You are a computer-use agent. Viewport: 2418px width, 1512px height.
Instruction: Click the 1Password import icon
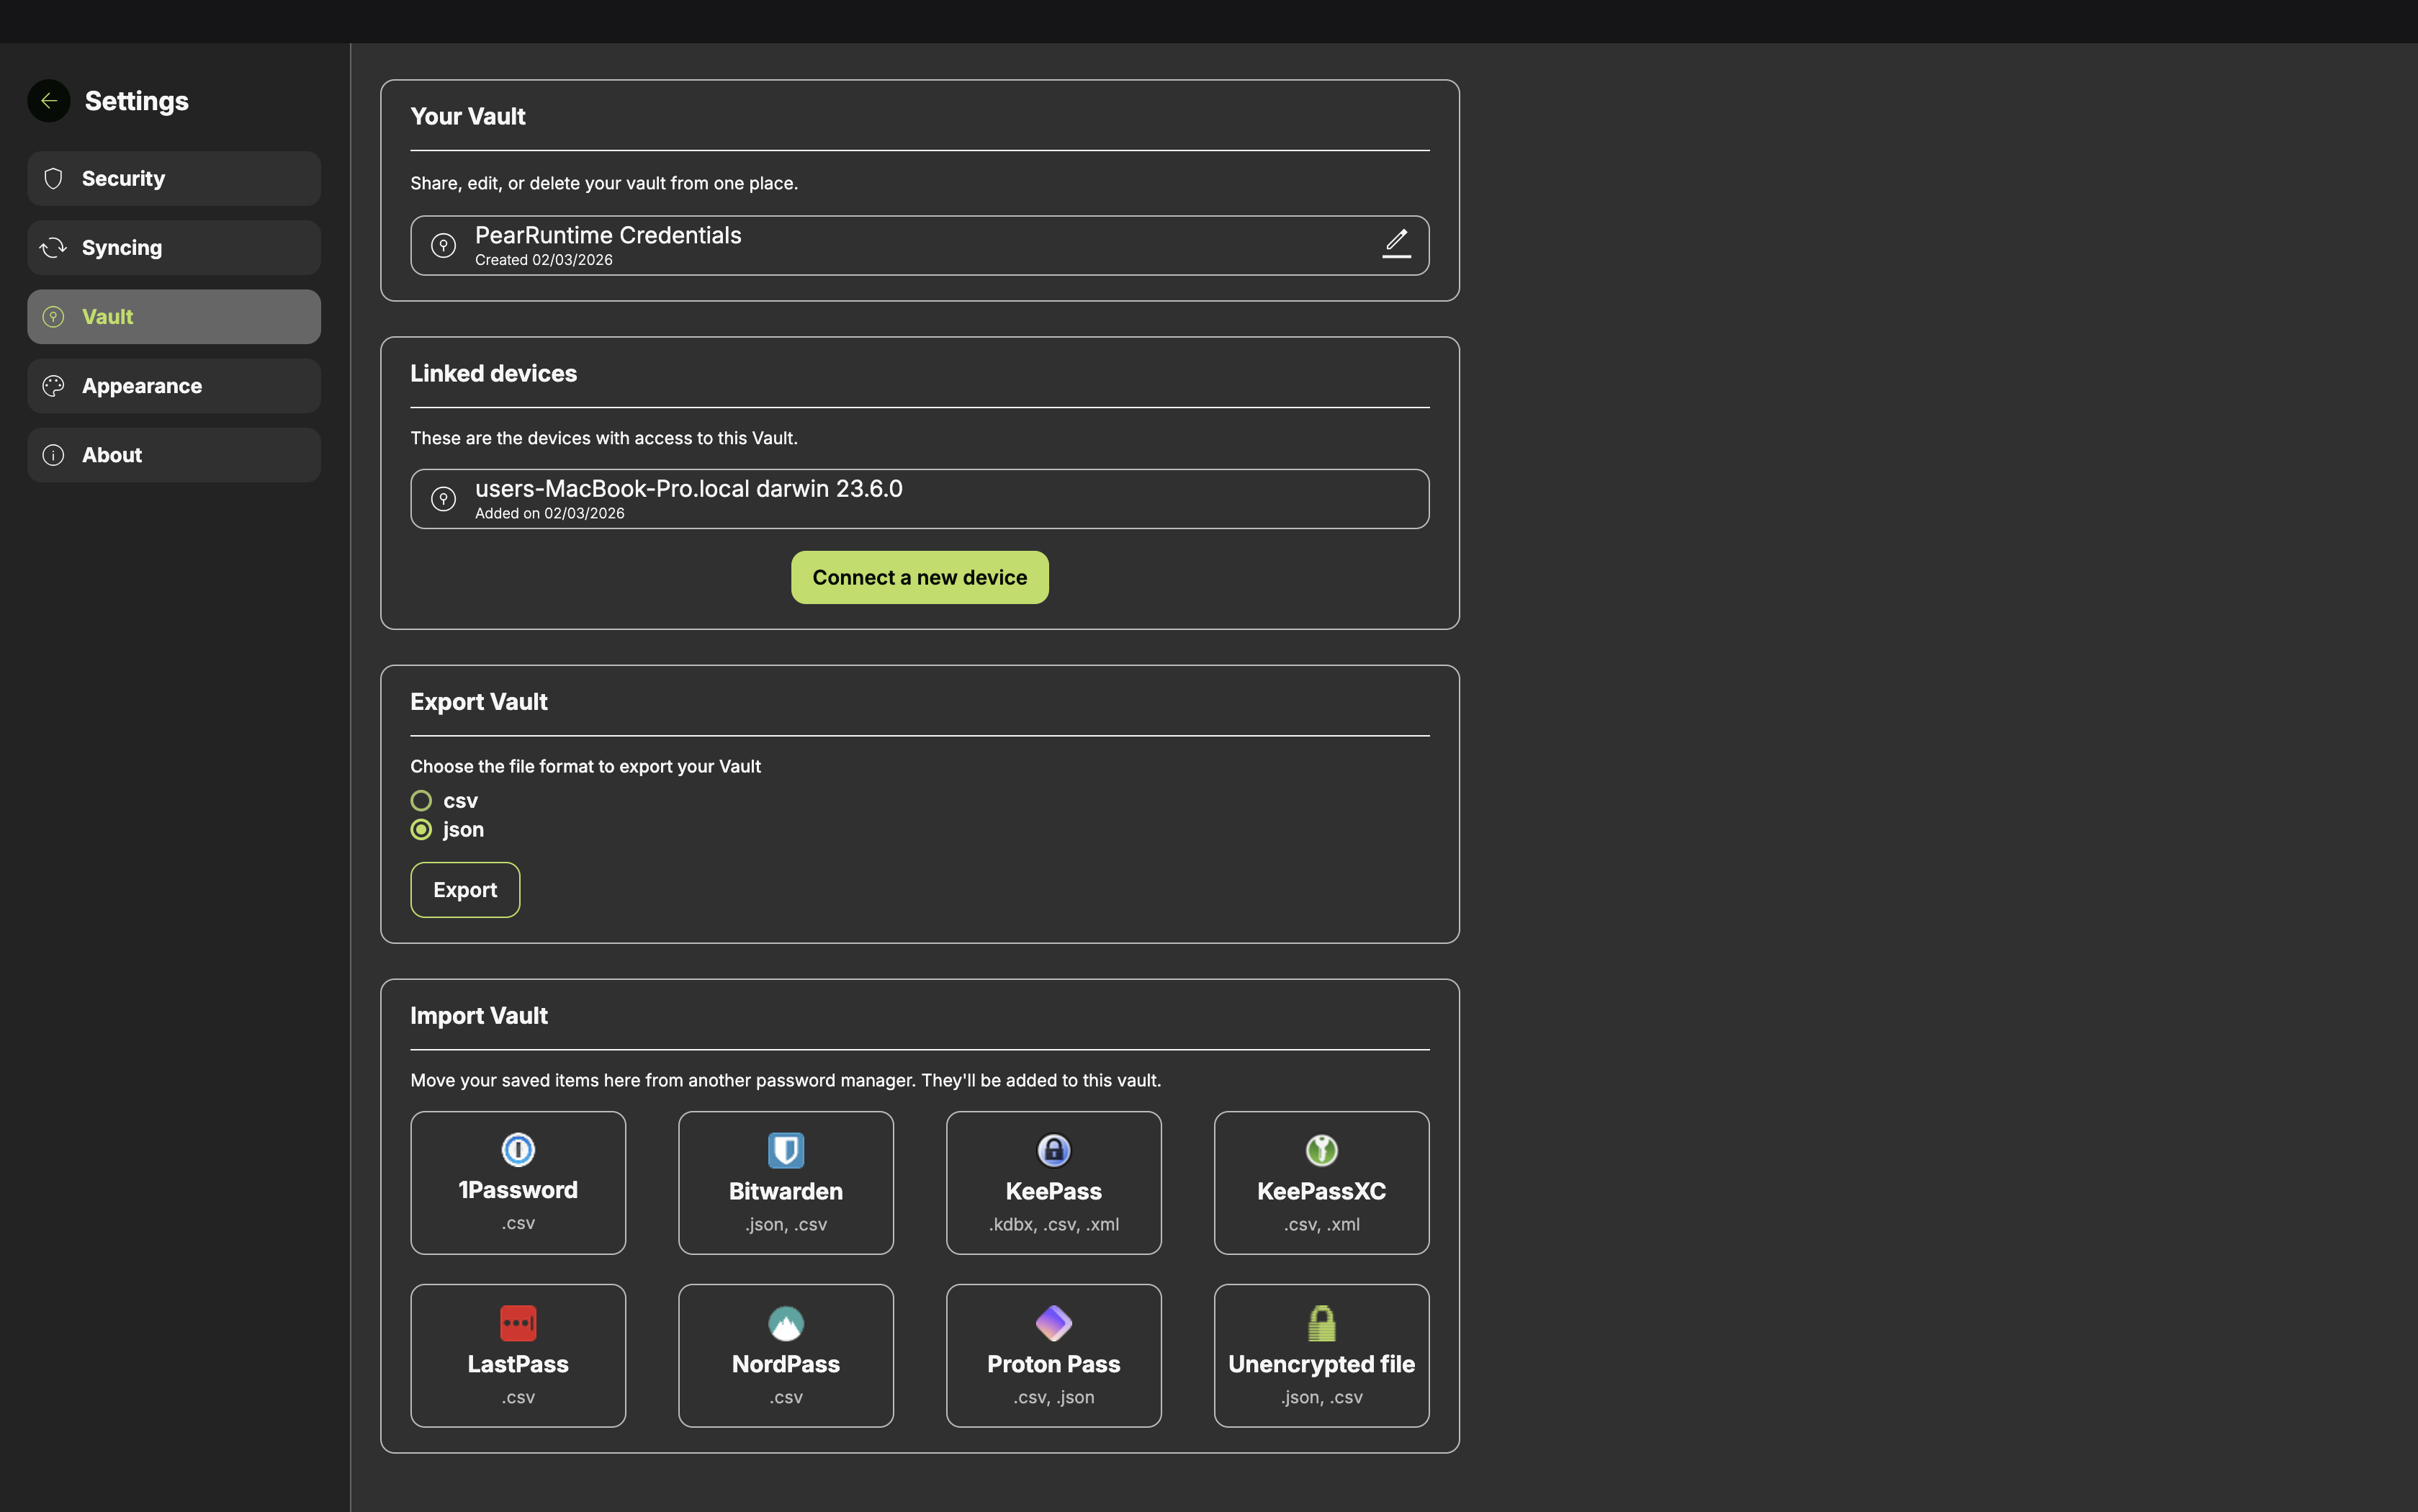pos(518,1150)
